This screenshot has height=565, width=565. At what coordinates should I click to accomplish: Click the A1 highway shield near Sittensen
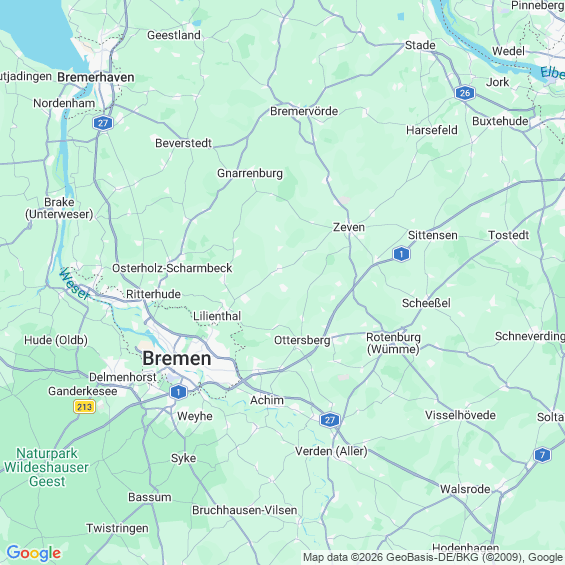[x=401, y=254]
